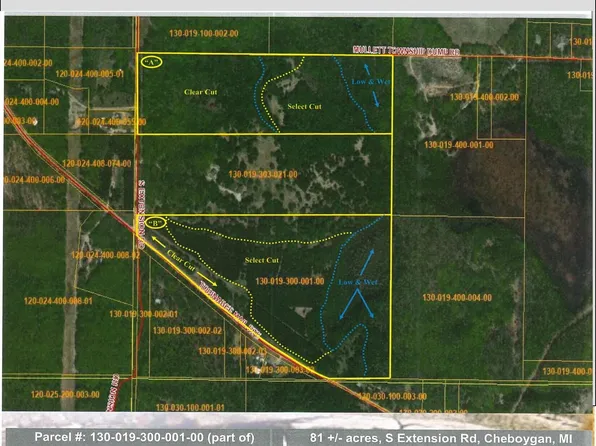The height and width of the screenshot is (446, 596).
Task: Select the "B" oval parcel marker
Action: pyautogui.click(x=155, y=223)
